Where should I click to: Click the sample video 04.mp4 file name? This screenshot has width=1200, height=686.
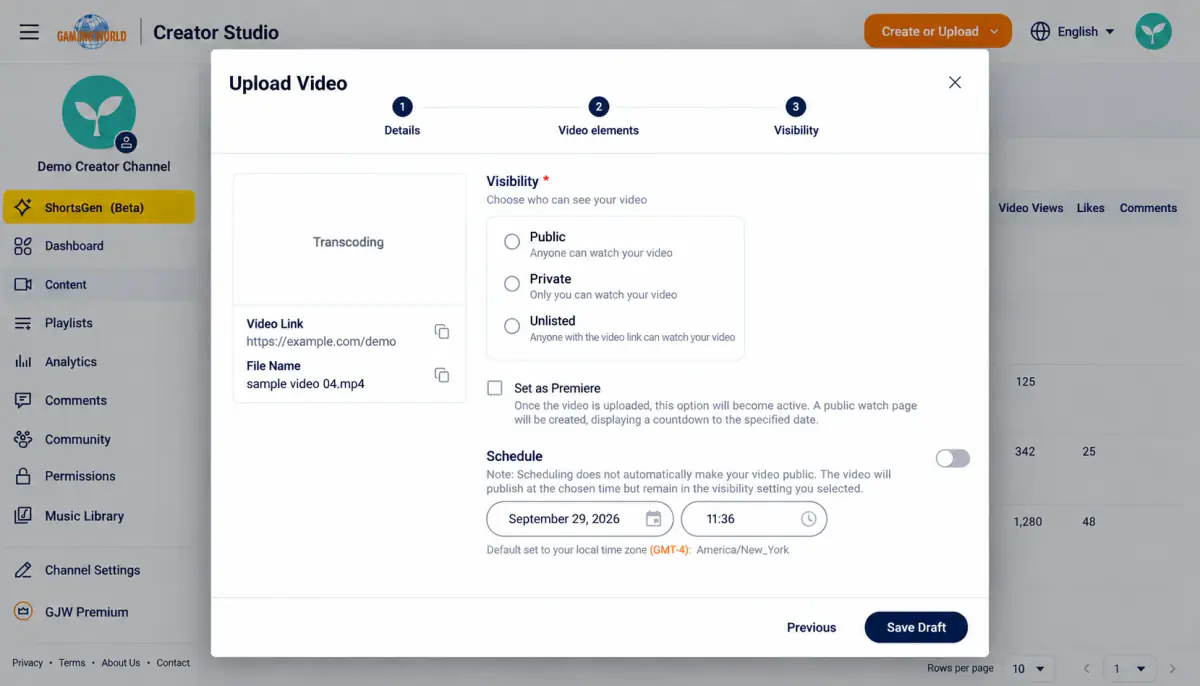[x=305, y=384]
